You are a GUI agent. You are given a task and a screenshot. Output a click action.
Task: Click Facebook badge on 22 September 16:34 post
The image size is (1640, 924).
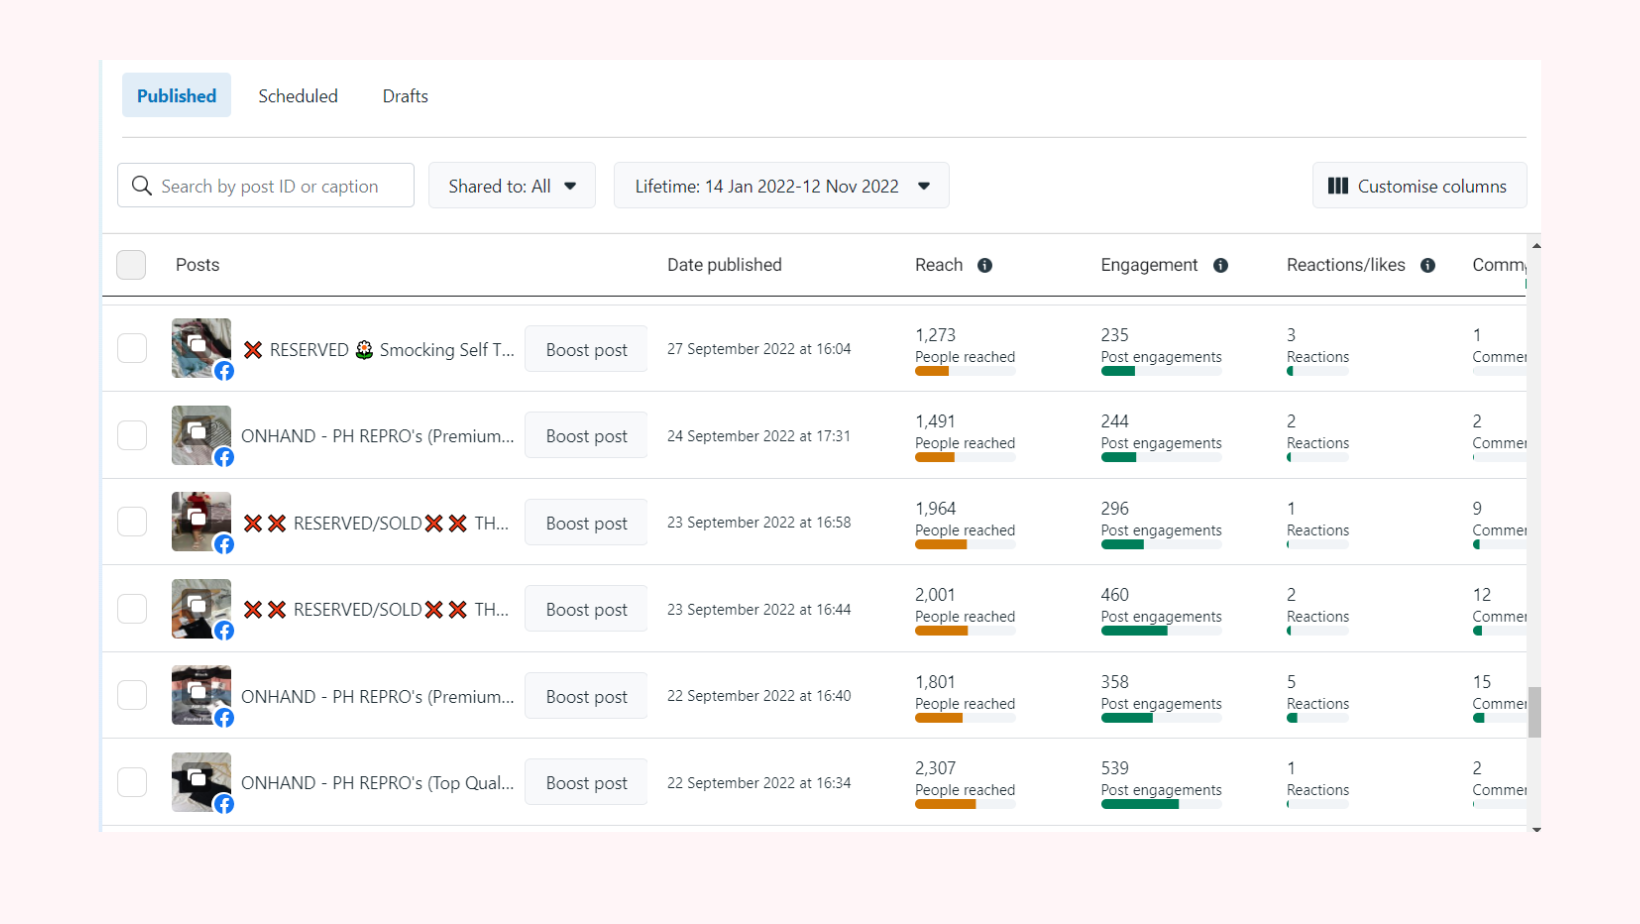point(224,805)
